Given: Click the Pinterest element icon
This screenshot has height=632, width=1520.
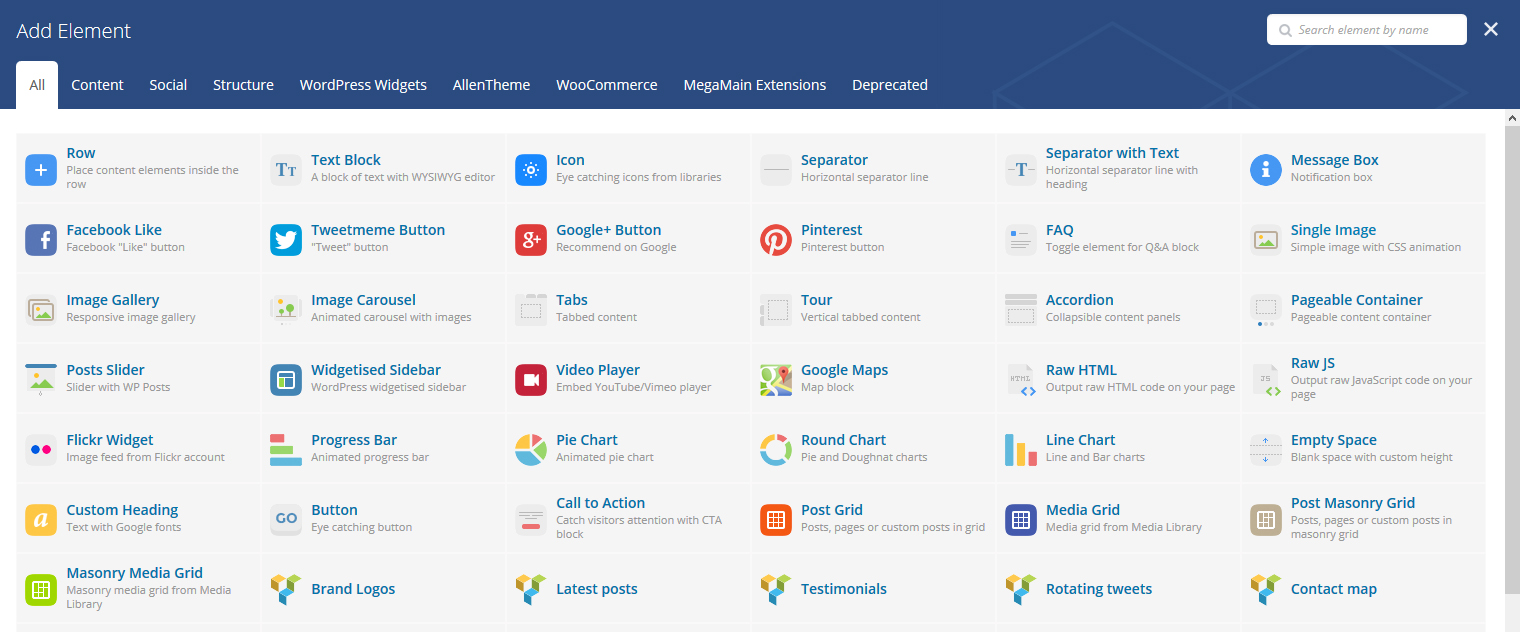Looking at the screenshot, I should point(776,240).
